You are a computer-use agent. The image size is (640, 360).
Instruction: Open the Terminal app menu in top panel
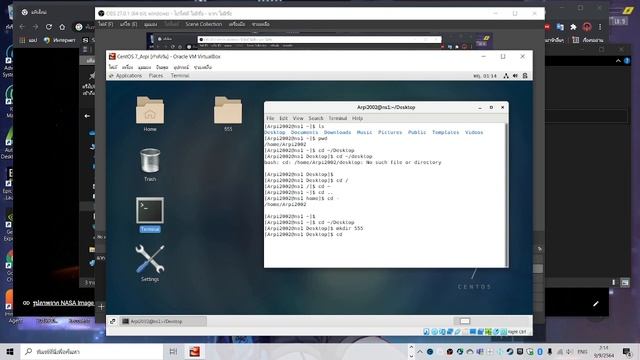180,76
